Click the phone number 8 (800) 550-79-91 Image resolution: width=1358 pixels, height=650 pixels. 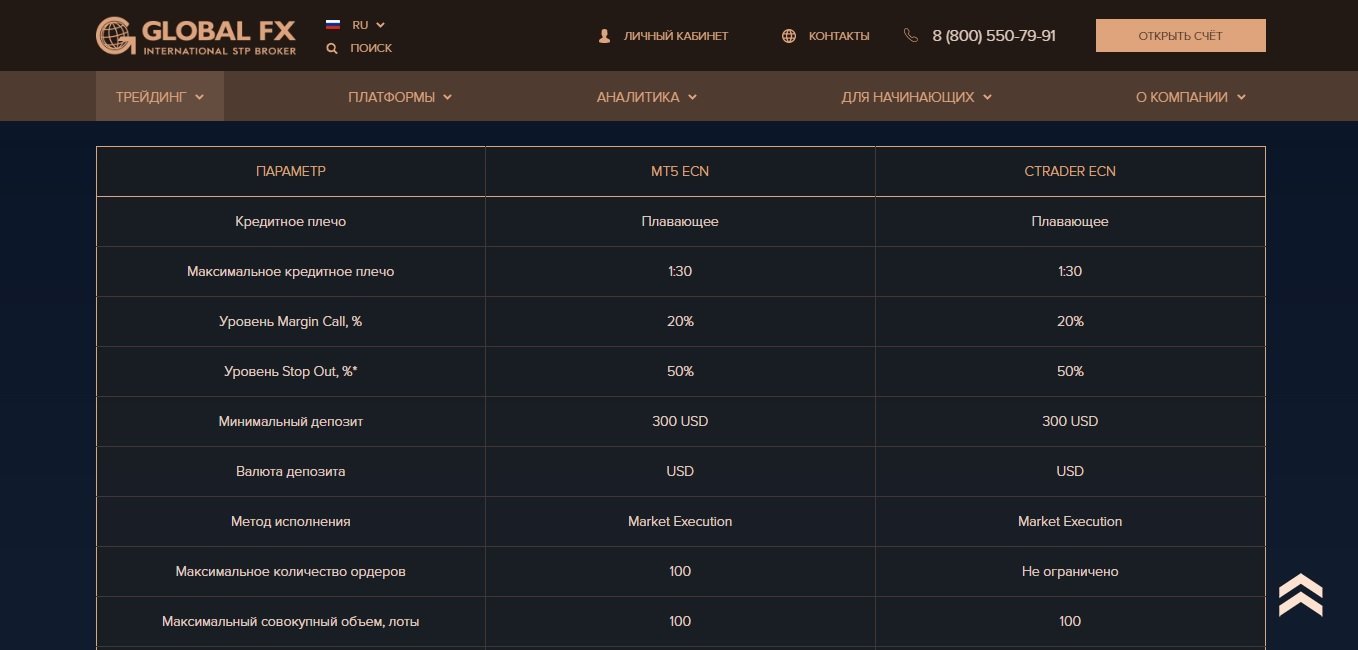pos(994,36)
